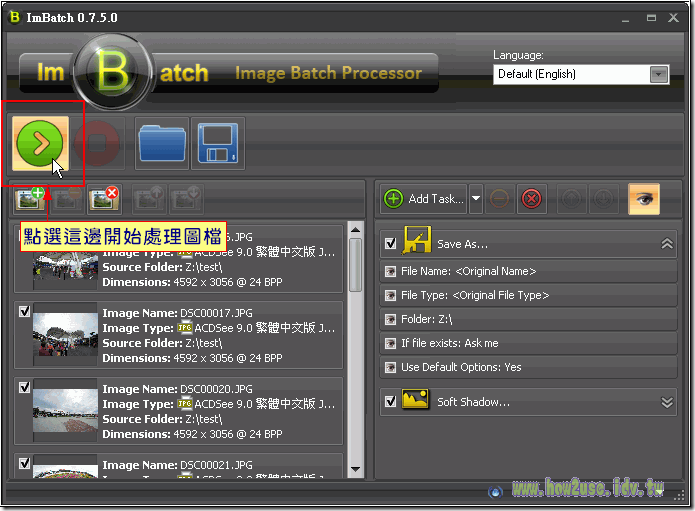Screen dimensions: 695x511
Task: Collapse the Save As task options
Action: point(667,244)
